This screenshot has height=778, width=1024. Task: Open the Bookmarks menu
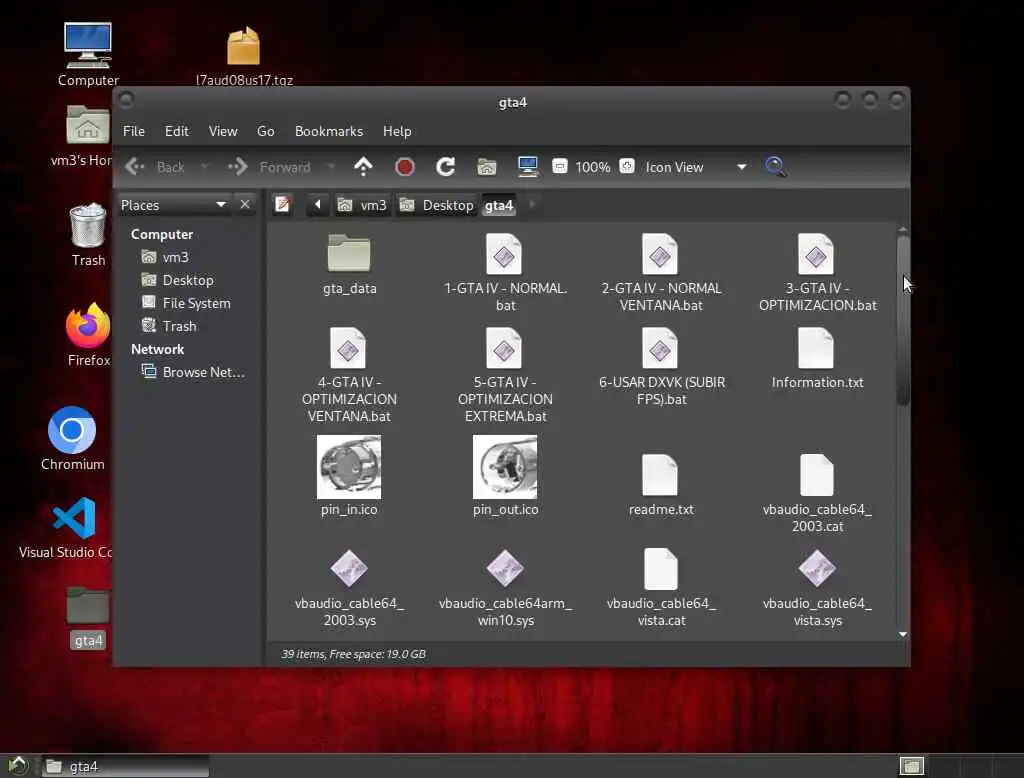coord(328,131)
